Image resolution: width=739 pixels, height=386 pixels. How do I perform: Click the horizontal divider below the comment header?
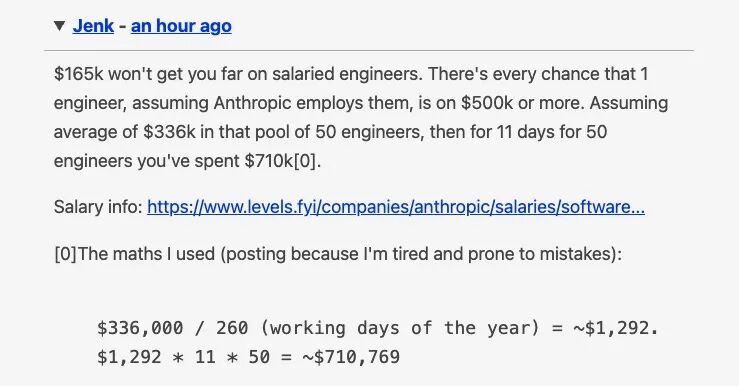point(369,50)
